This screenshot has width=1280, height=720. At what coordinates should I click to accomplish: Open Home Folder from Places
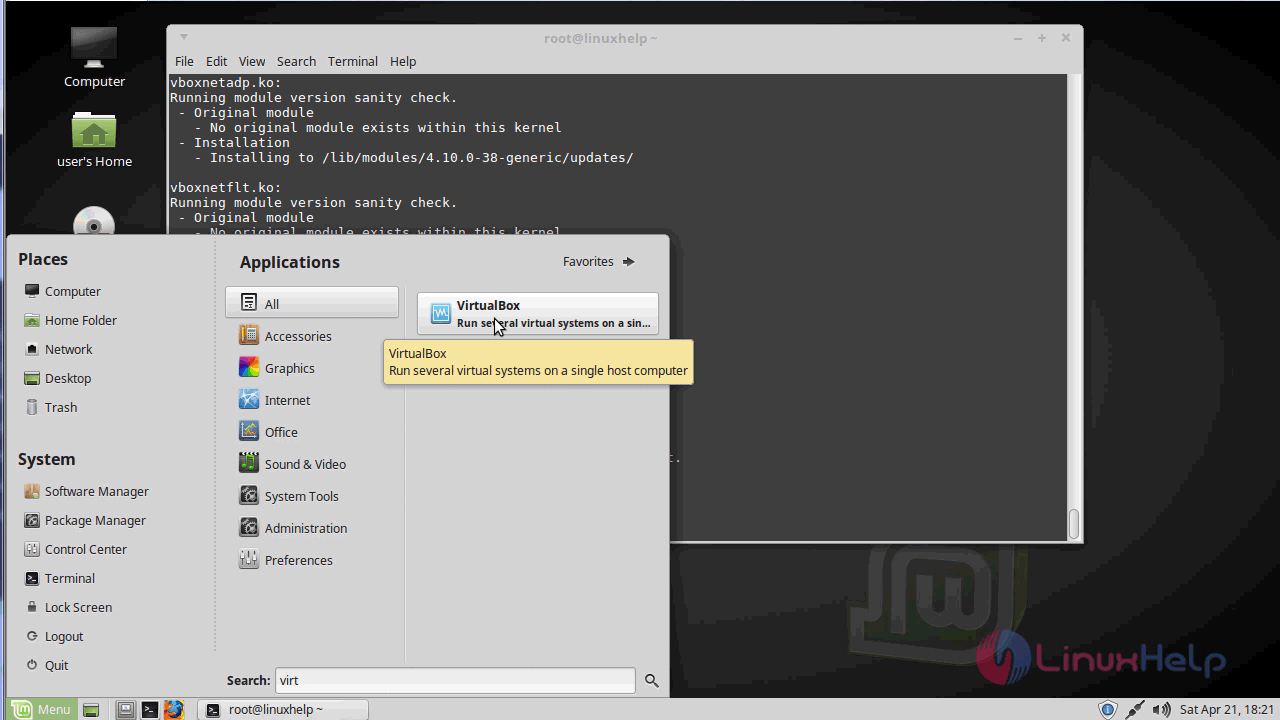(x=70, y=320)
